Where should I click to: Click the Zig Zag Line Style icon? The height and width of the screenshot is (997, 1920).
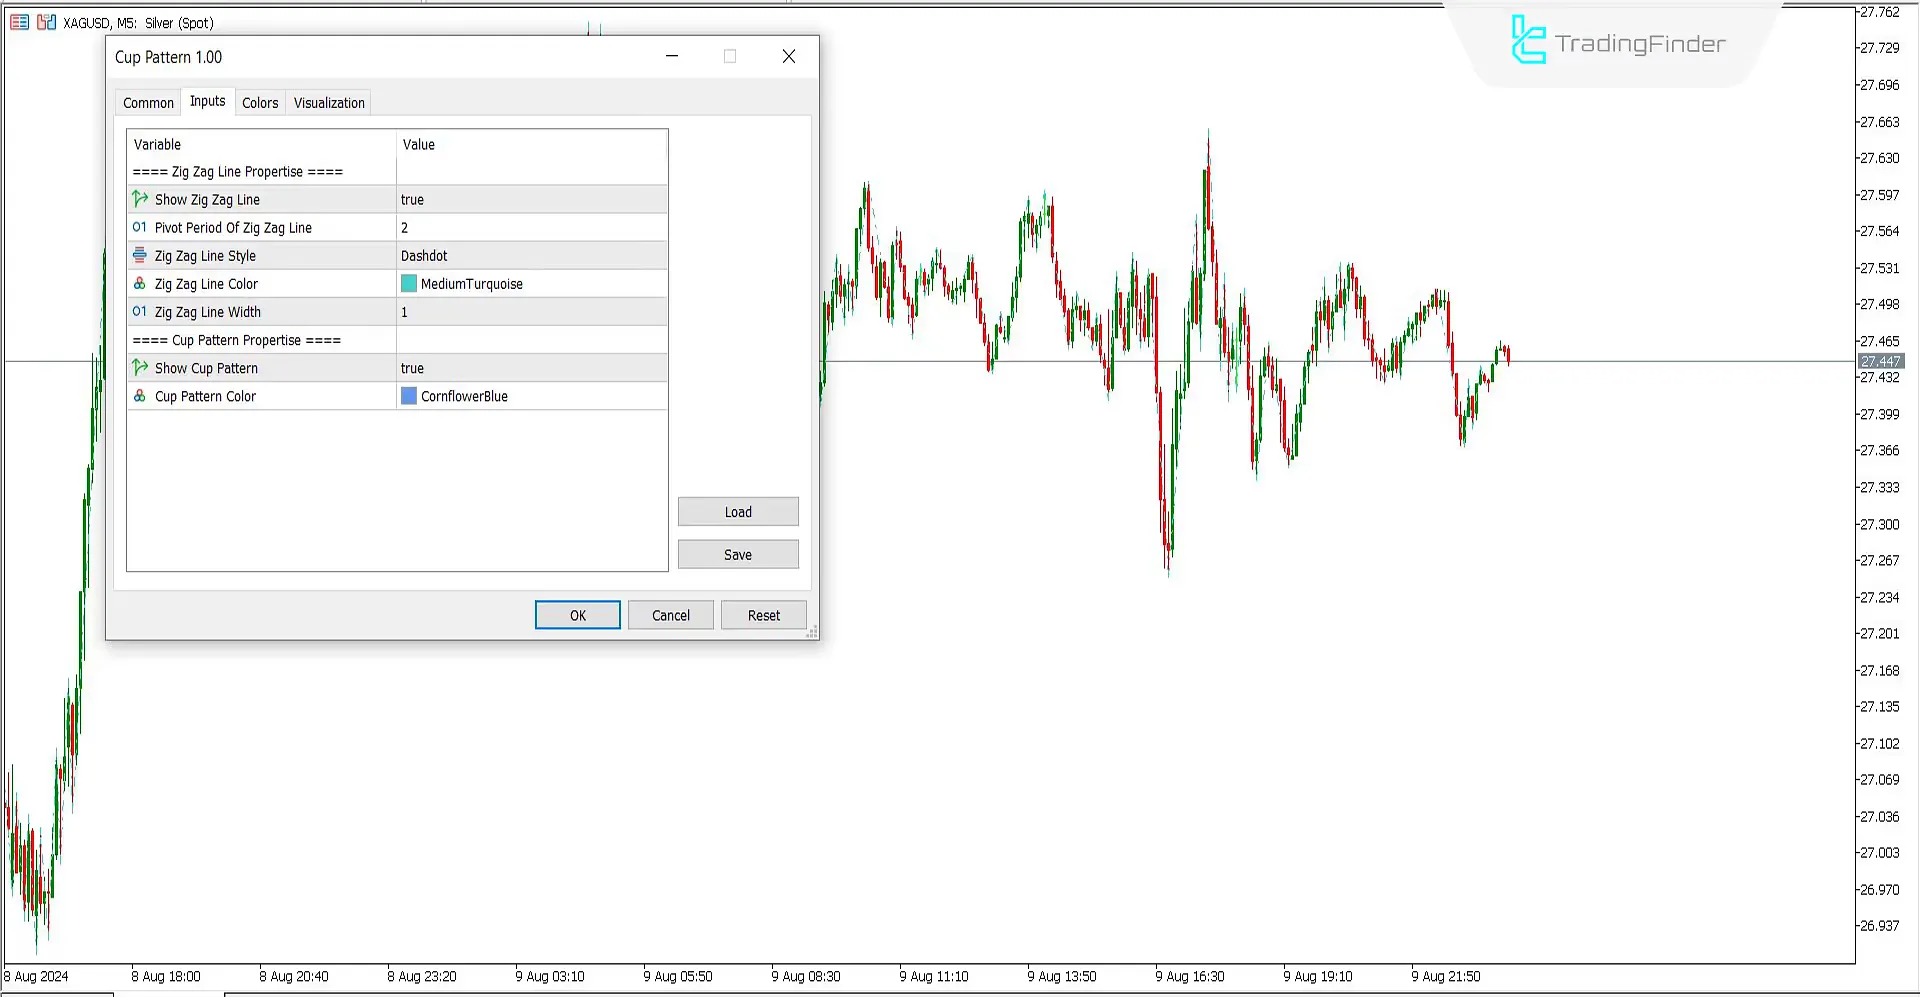click(x=139, y=255)
